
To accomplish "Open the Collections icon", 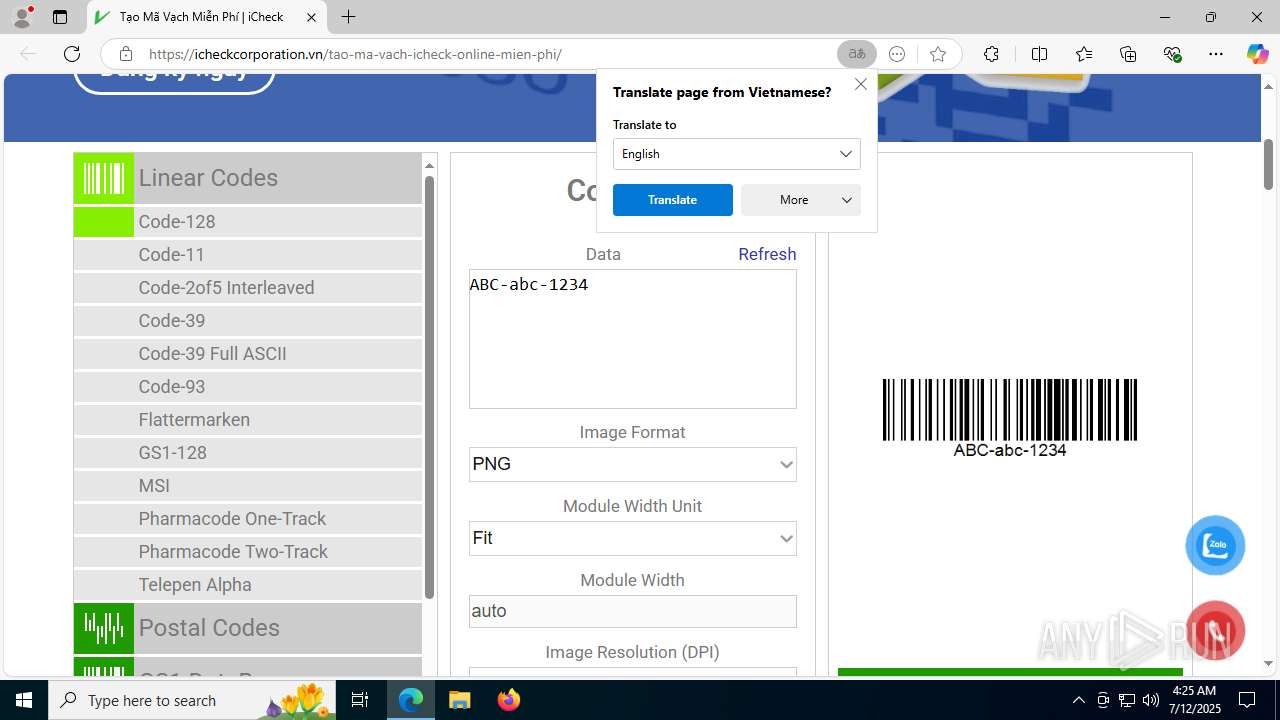I will click(1128, 54).
